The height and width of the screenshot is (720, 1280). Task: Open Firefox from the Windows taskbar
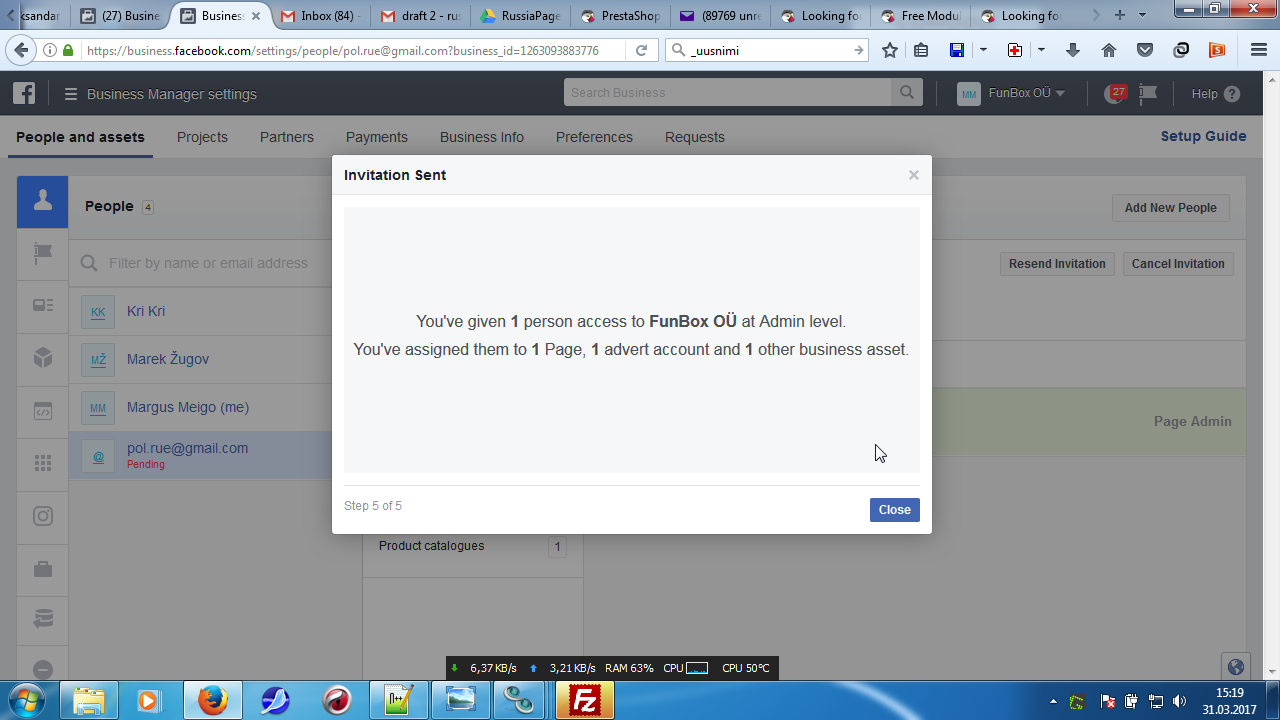tap(212, 701)
